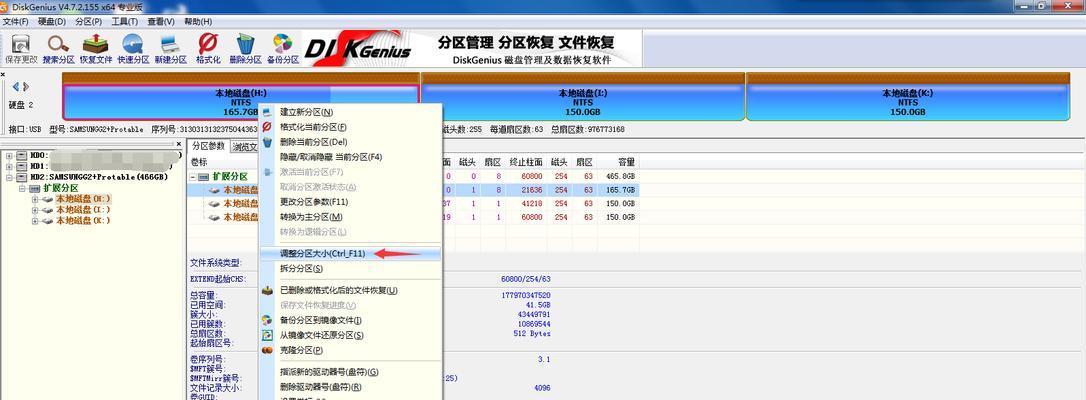The image size is (1086, 400).
Task: Choose 隐藏/取消隐藏 当前分区(F4) menu entry
Action: pyautogui.click(x=350, y=157)
